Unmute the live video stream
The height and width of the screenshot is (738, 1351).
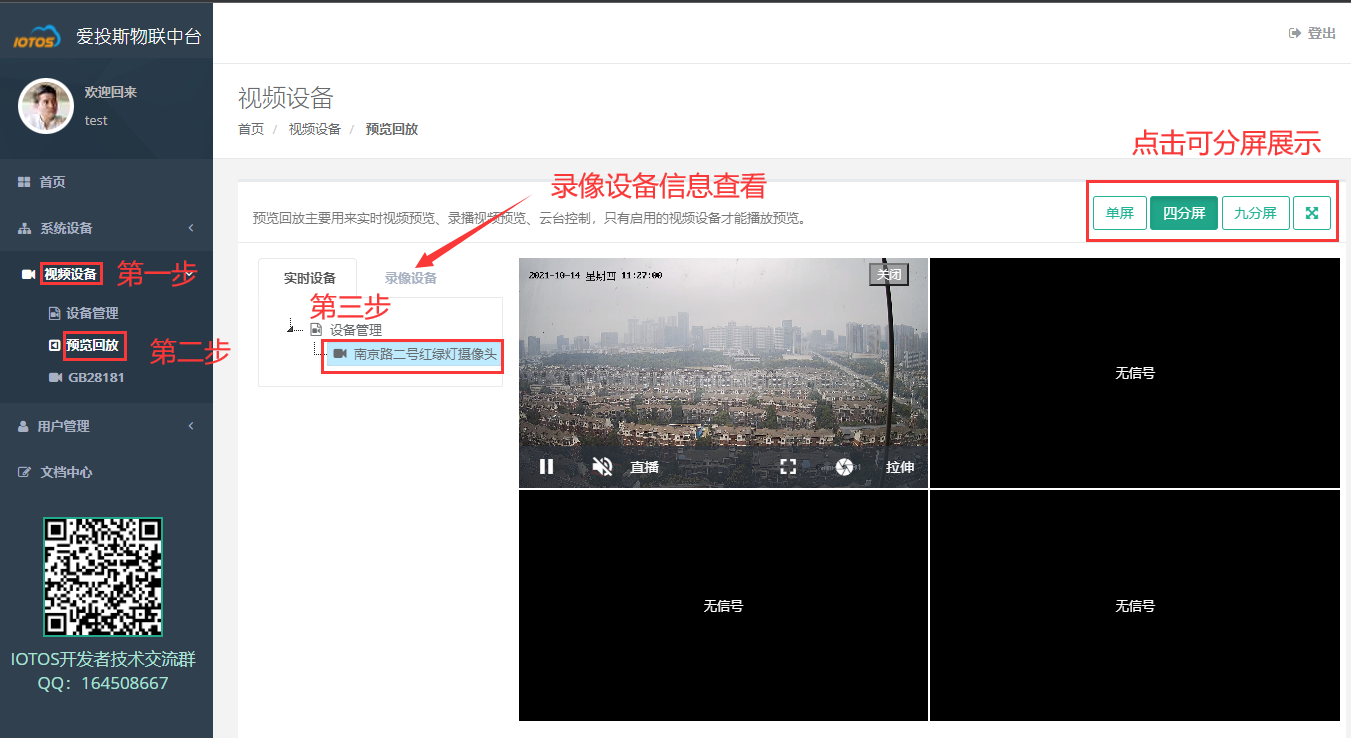pyautogui.click(x=601, y=466)
